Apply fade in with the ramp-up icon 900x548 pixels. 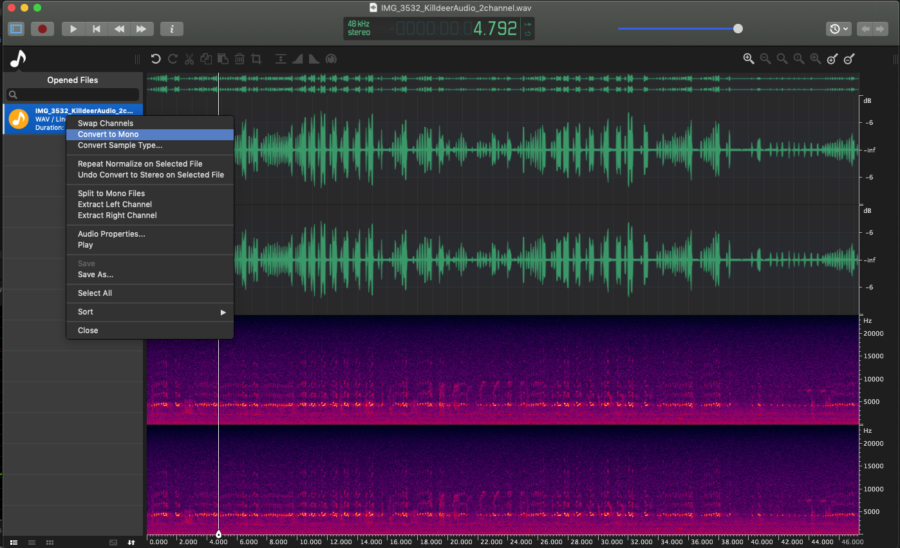coord(297,59)
